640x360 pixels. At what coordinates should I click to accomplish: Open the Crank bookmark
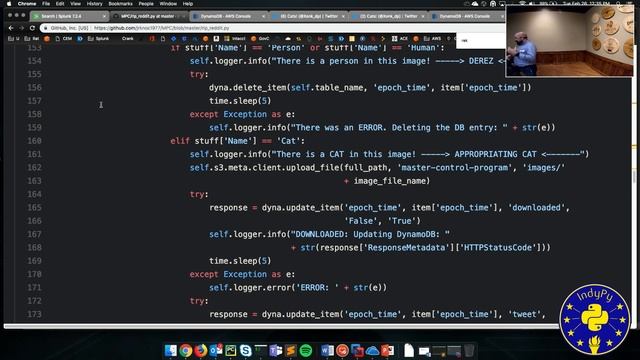(x=127, y=39)
